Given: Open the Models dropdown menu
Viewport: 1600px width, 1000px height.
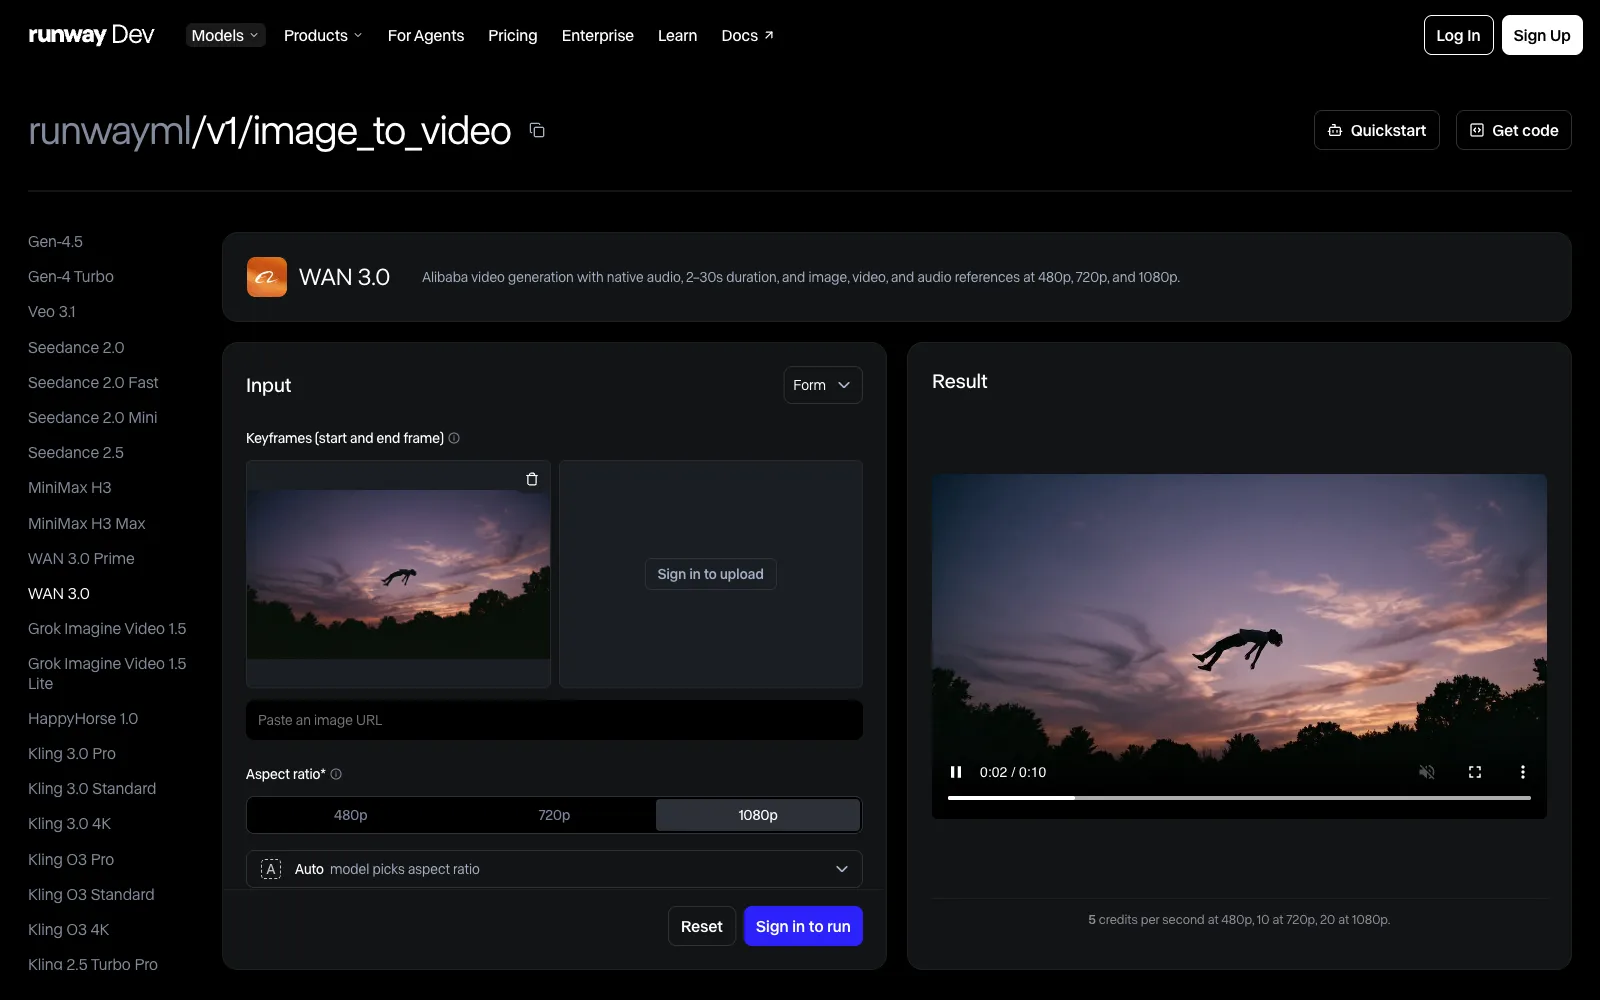Looking at the screenshot, I should point(225,35).
